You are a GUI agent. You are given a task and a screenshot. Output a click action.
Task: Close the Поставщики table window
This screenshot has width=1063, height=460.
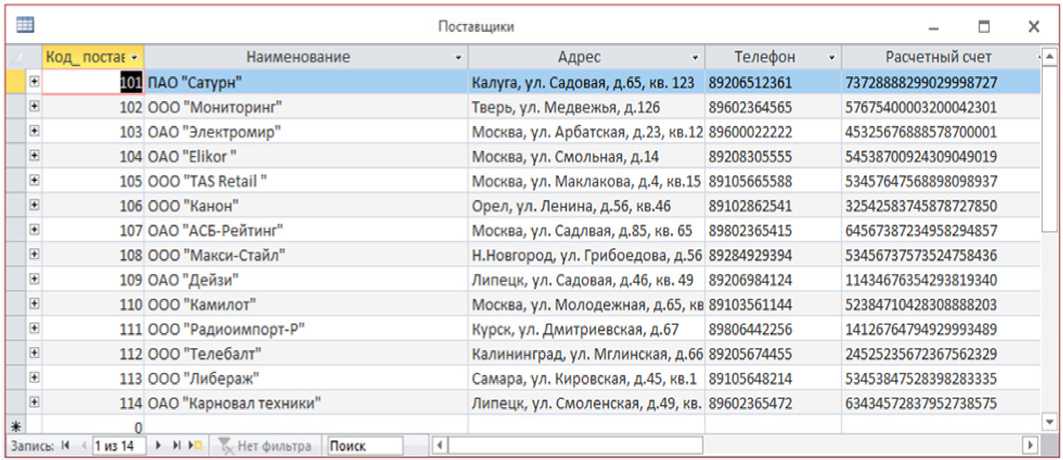[x=1033, y=26]
